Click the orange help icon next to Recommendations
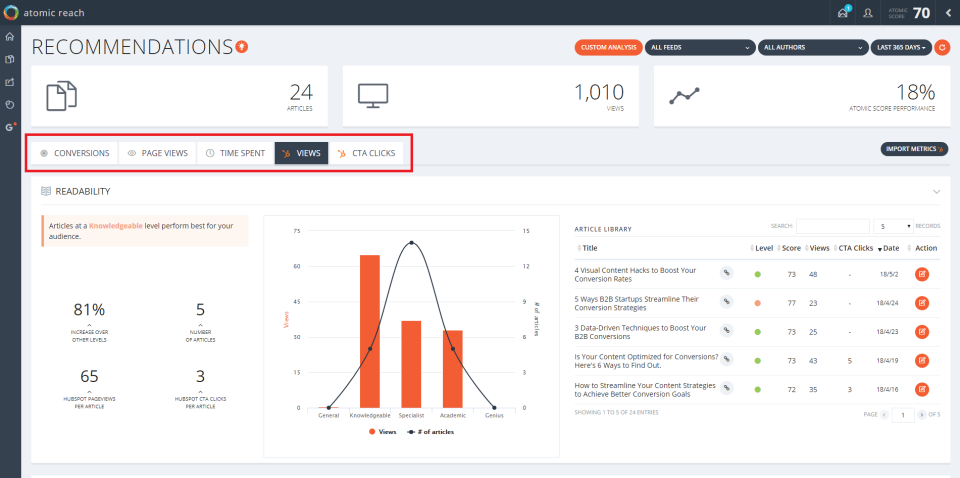The height and width of the screenshot is (478, 960). [x=242, y=47]
